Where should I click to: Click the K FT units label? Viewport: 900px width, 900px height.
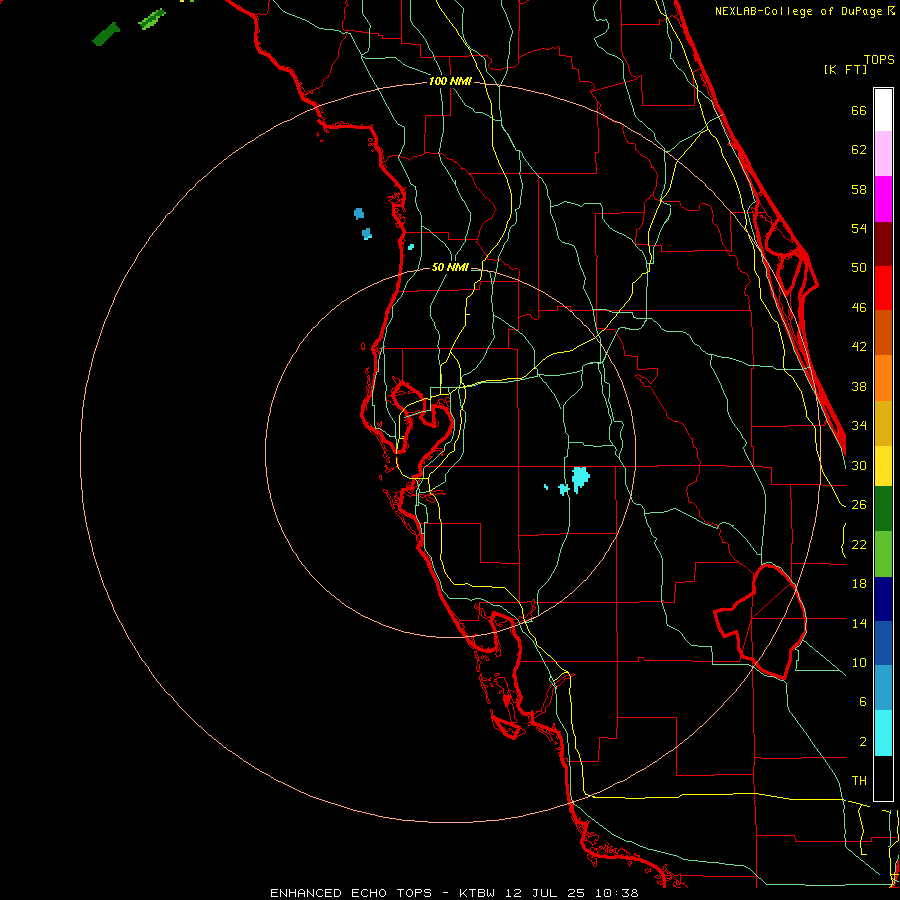(845, 69)
